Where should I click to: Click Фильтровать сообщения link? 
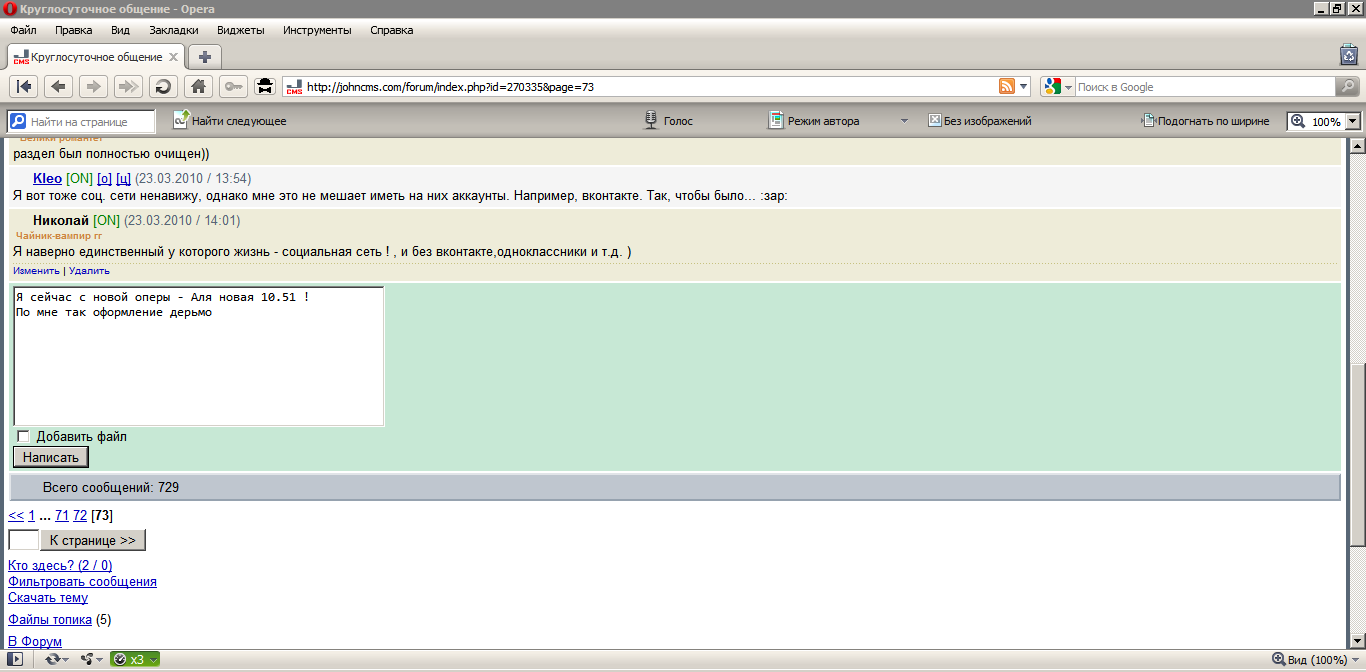tap(82, 582)
